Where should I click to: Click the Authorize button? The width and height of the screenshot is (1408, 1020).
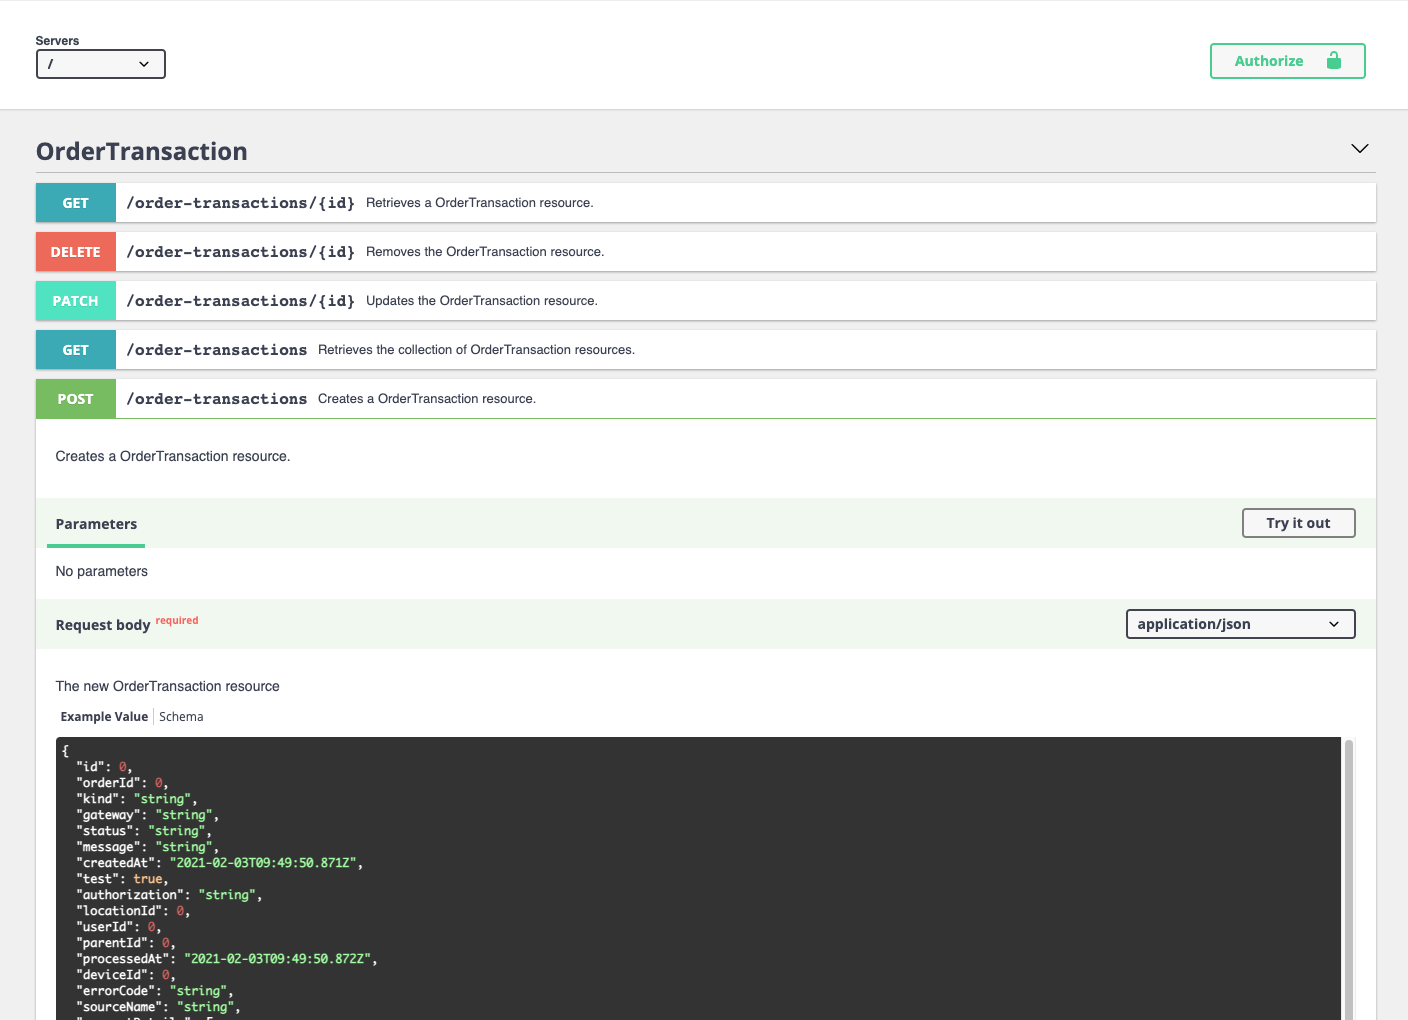pos(1288,60)
